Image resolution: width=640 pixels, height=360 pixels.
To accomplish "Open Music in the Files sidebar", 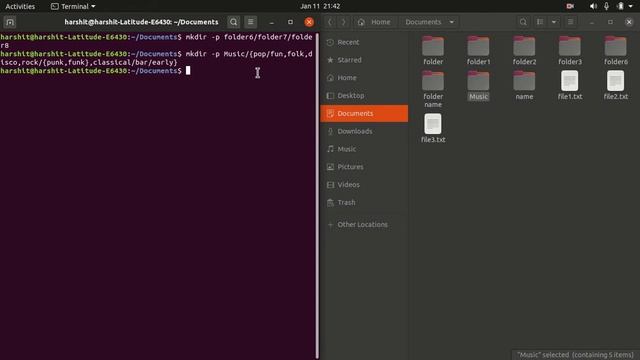I will tap(364, 149).
